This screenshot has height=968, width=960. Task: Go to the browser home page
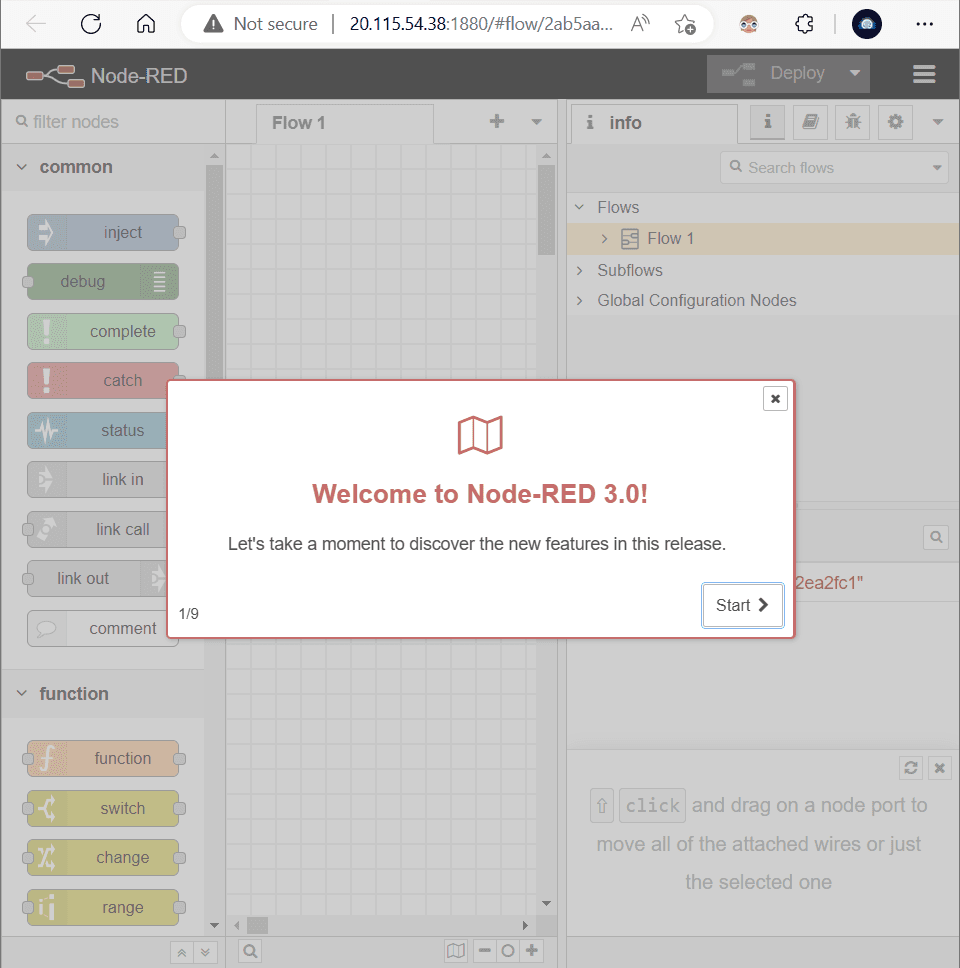(x=146, y=24)
